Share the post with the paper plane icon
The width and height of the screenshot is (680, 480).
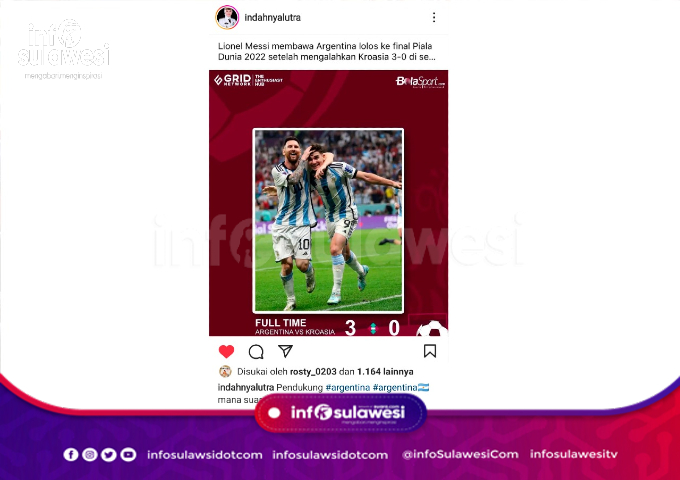285,351
